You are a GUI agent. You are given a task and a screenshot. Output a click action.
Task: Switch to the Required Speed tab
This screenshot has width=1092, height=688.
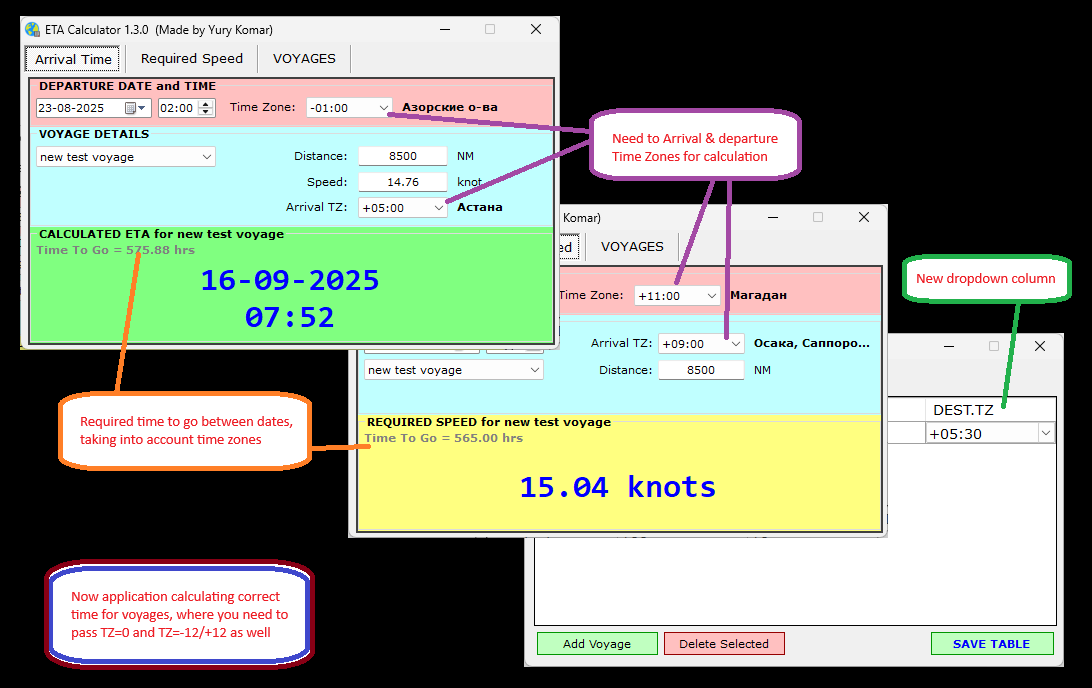[191, 59]
